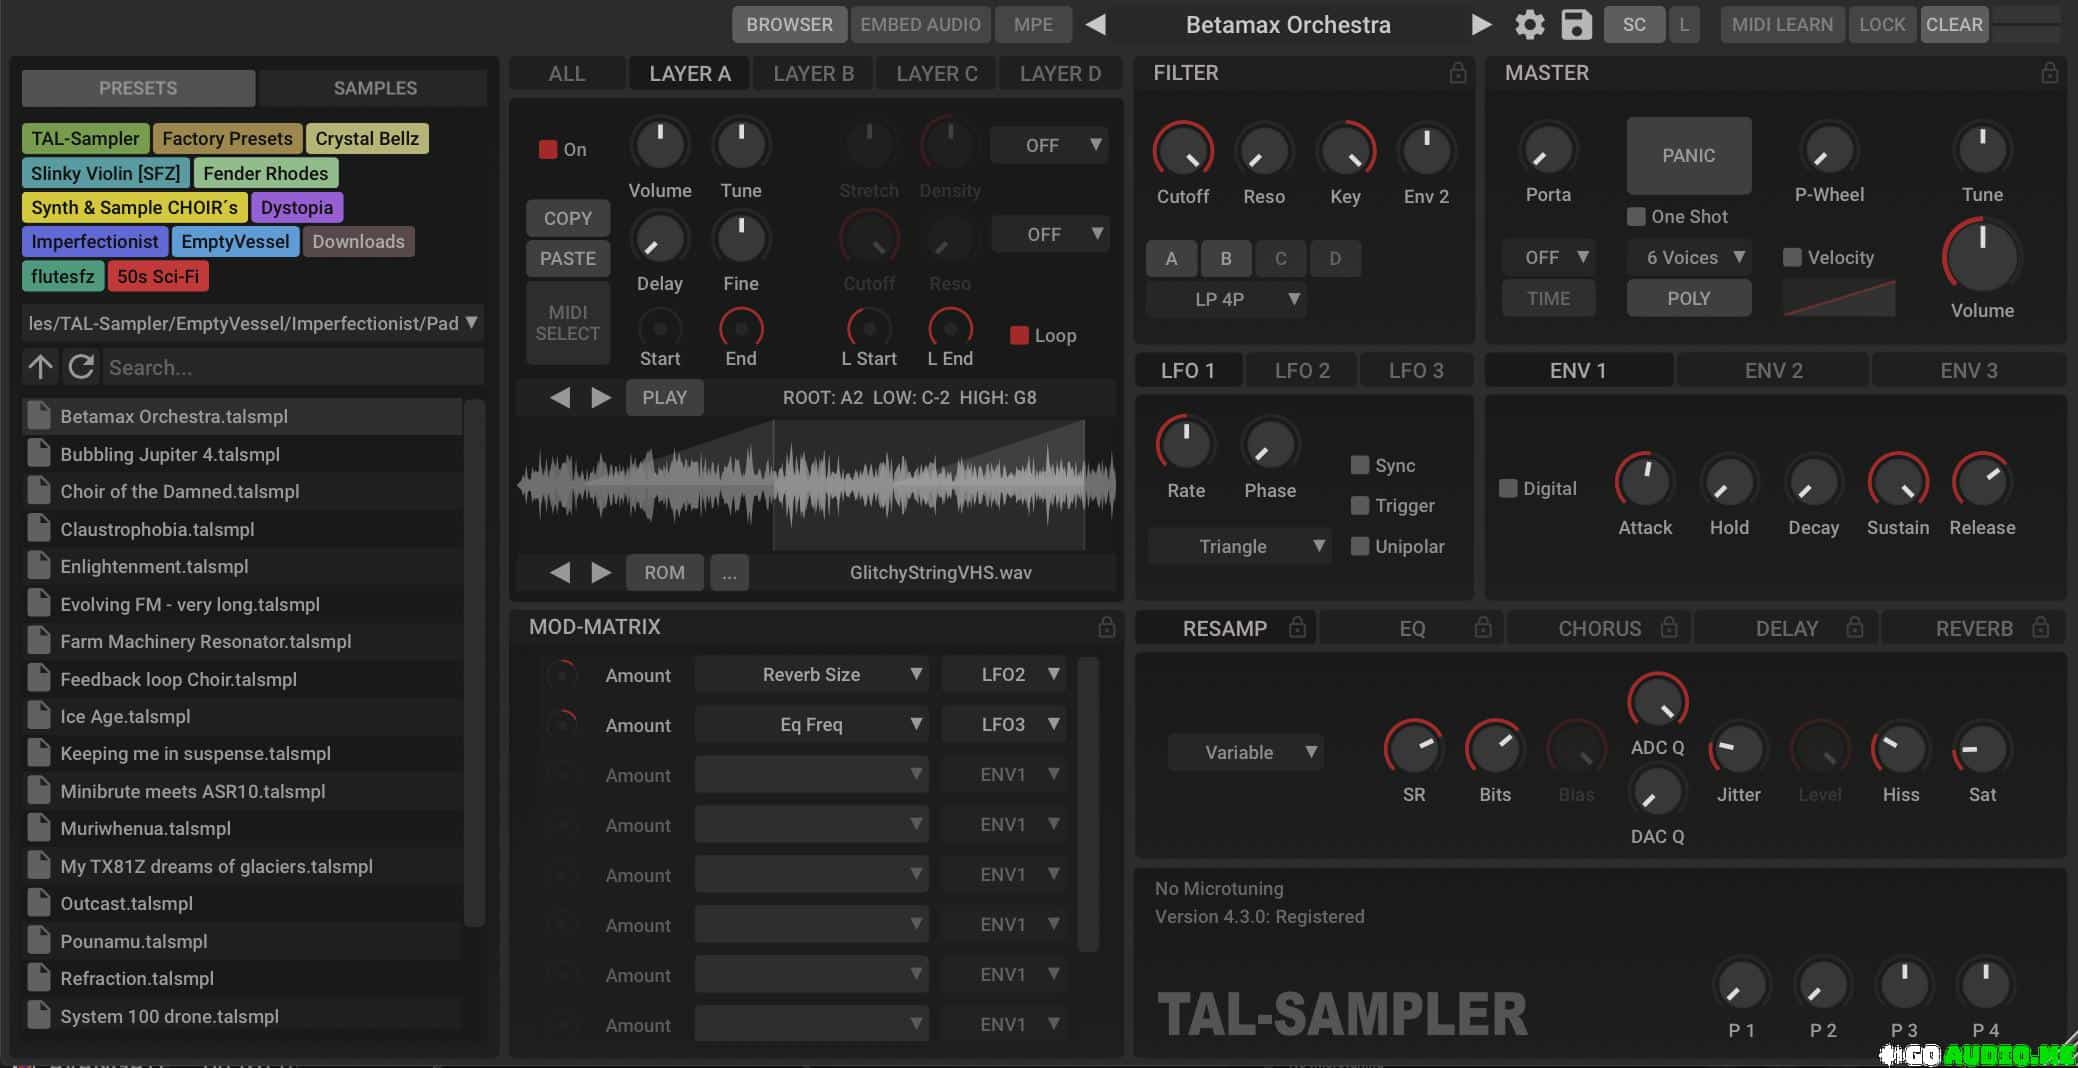The width and height of the screenshot is (2078, 1068).
Task: Go to next preset arrow beside Betamax Orchestra
Action: tap(1481, 24)
